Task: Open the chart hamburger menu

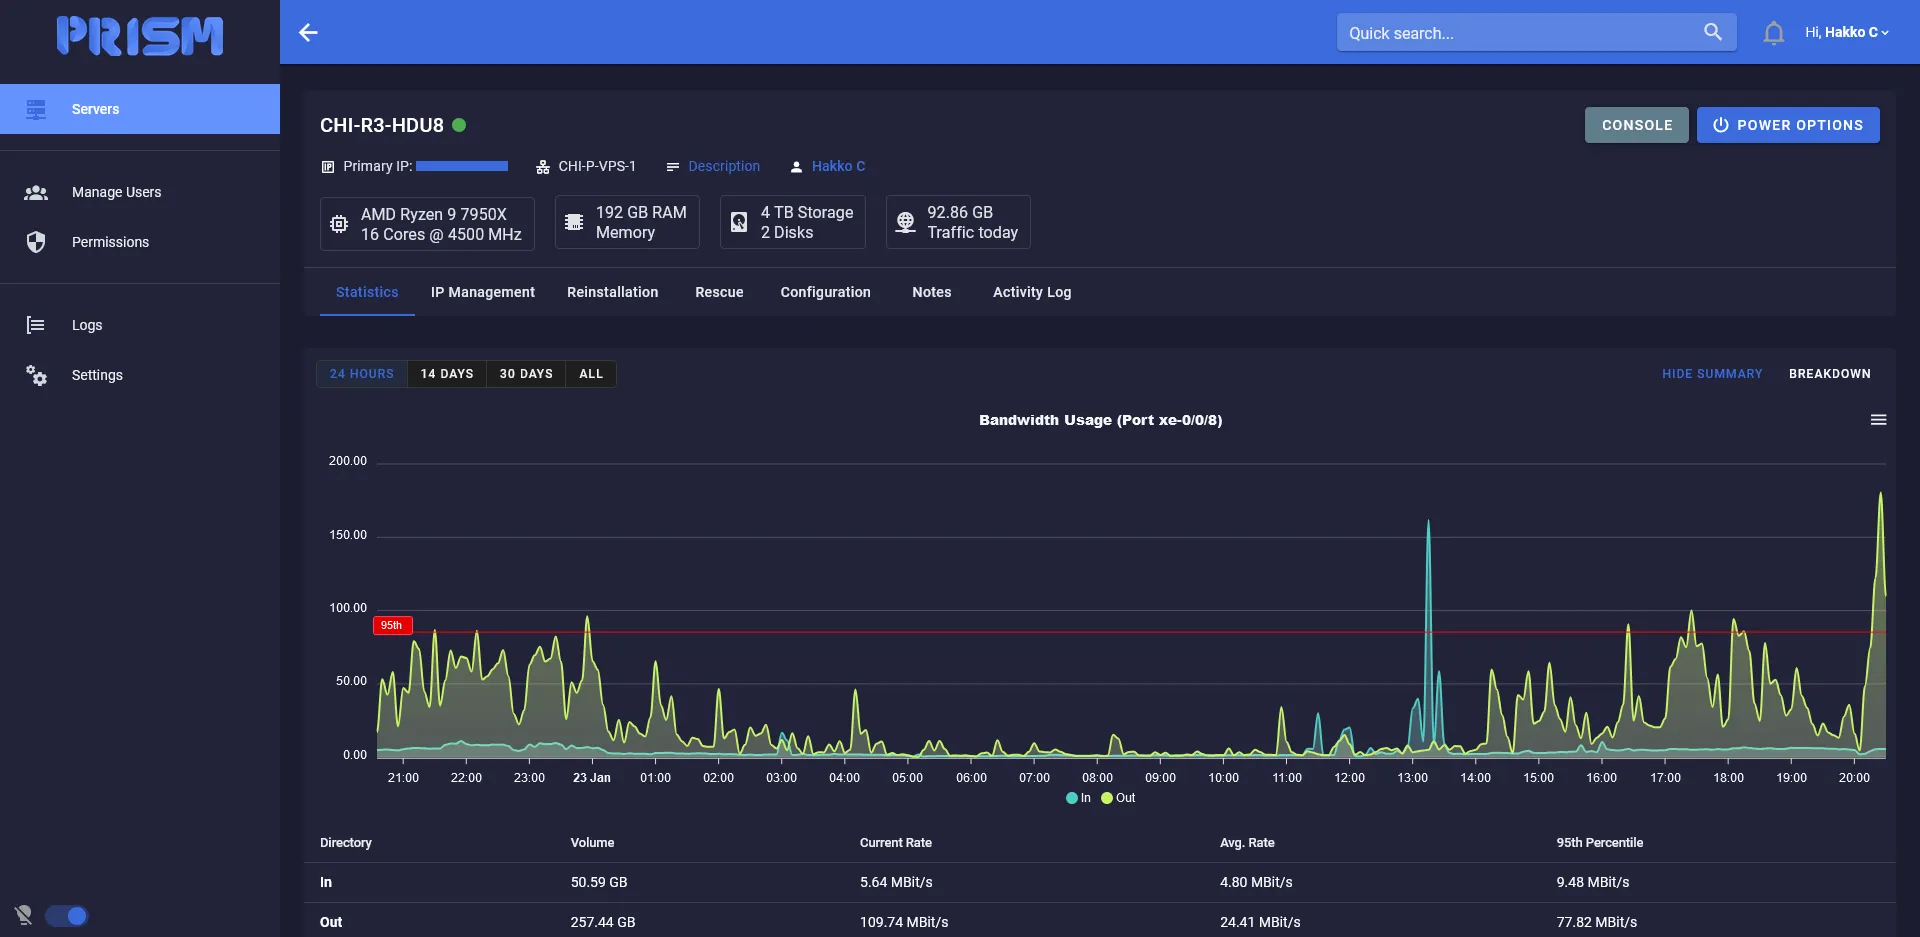Action: 1878,420
